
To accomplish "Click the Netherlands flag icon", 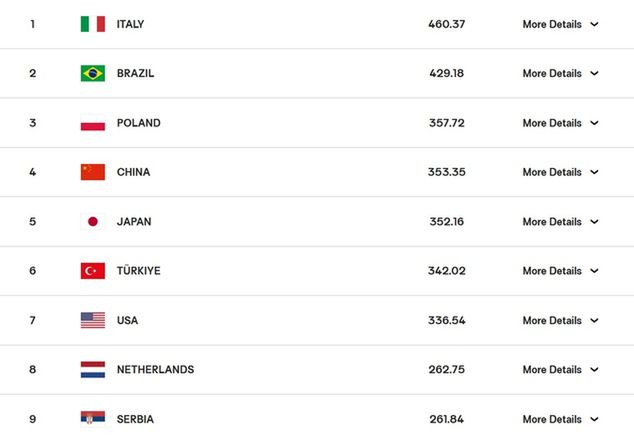I will point(93,369).
